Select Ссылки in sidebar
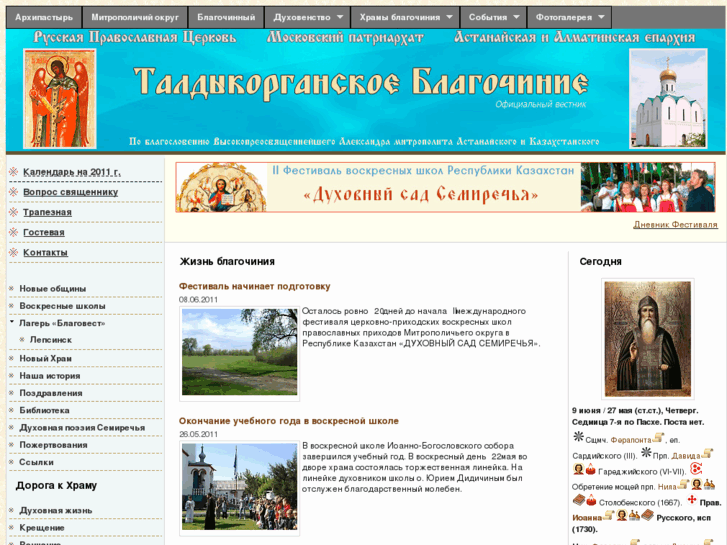The height and width of the screenshot is (545, 727). coord(36,462)
